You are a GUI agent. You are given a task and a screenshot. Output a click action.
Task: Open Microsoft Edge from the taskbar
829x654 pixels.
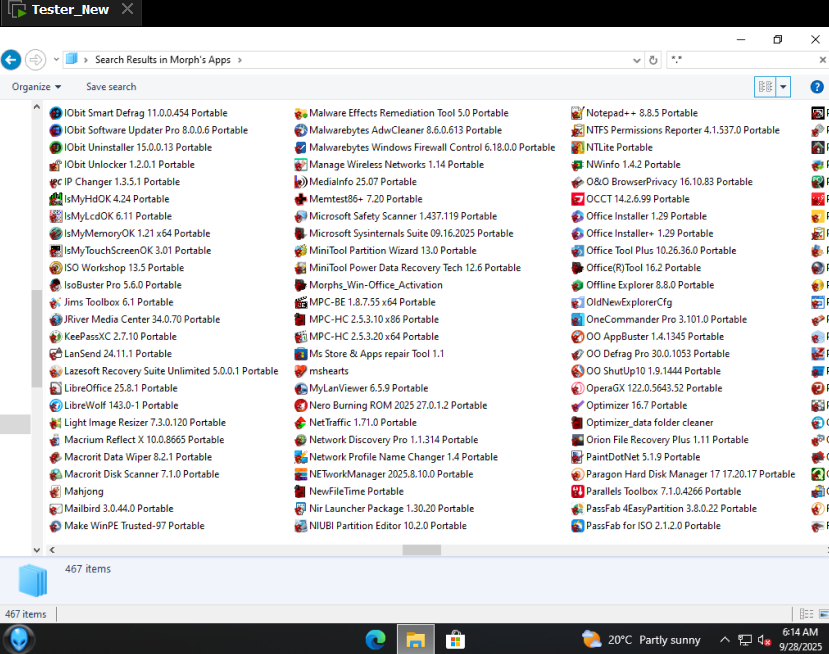(x=375, y=640)
